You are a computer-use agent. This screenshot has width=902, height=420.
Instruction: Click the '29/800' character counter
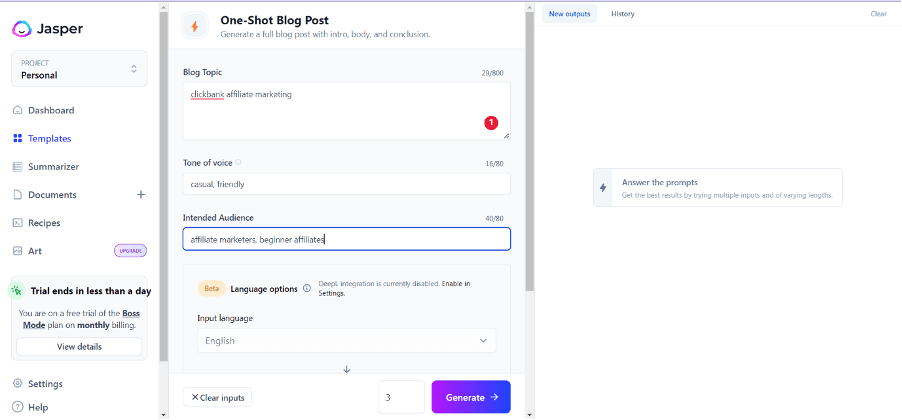click(x=493, y=74)
